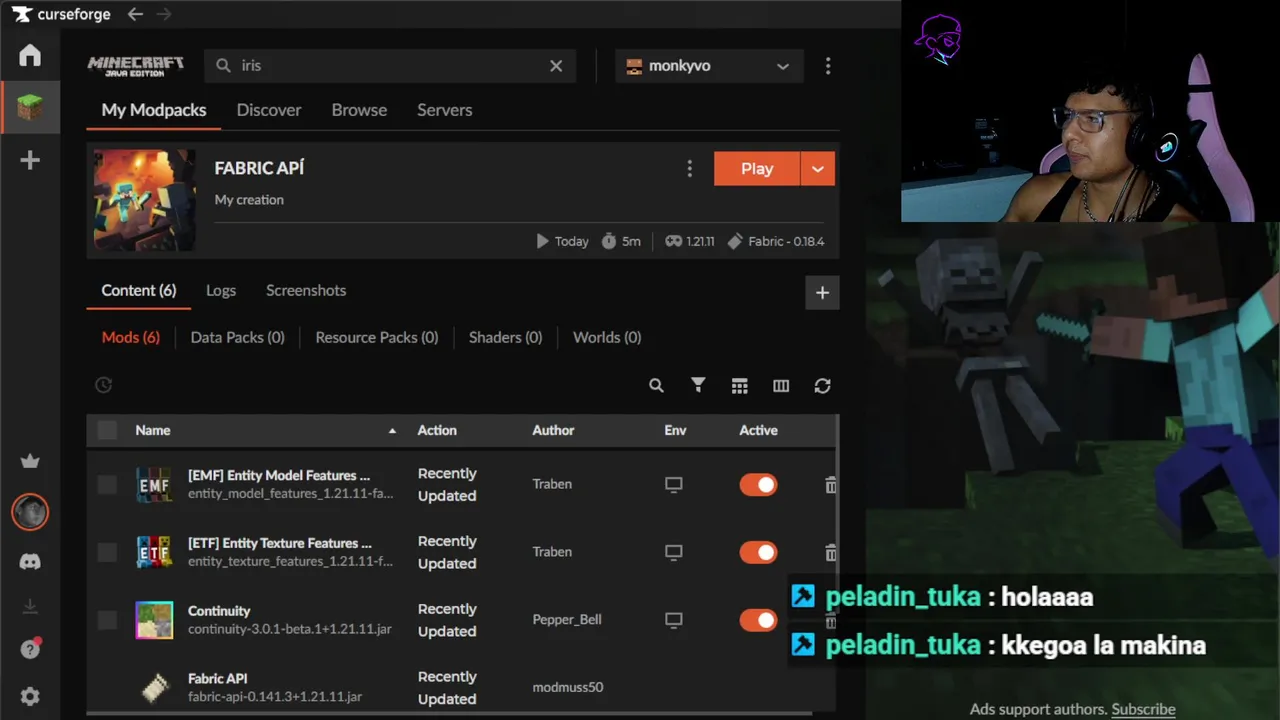Open the premium crown icon
1280x720 pixels.
tap(30, 461)
